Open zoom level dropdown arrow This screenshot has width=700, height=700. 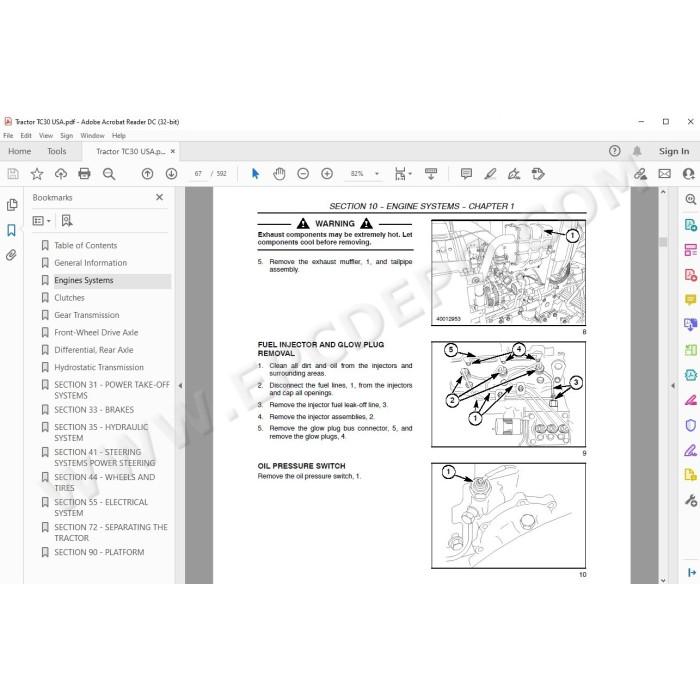coord(377,174)
